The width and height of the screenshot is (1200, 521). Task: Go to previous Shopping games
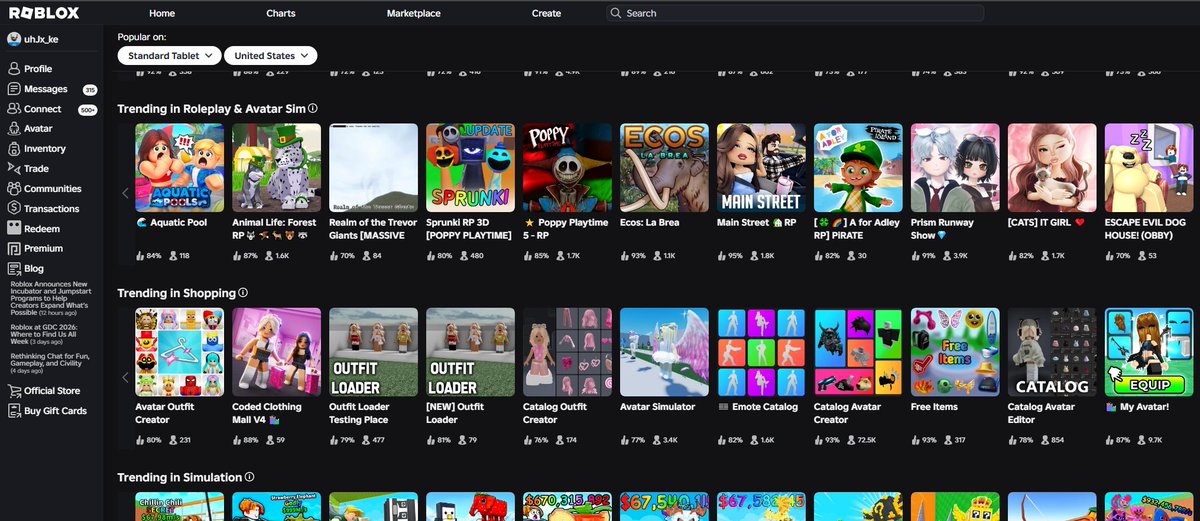(x=126, y=377)
